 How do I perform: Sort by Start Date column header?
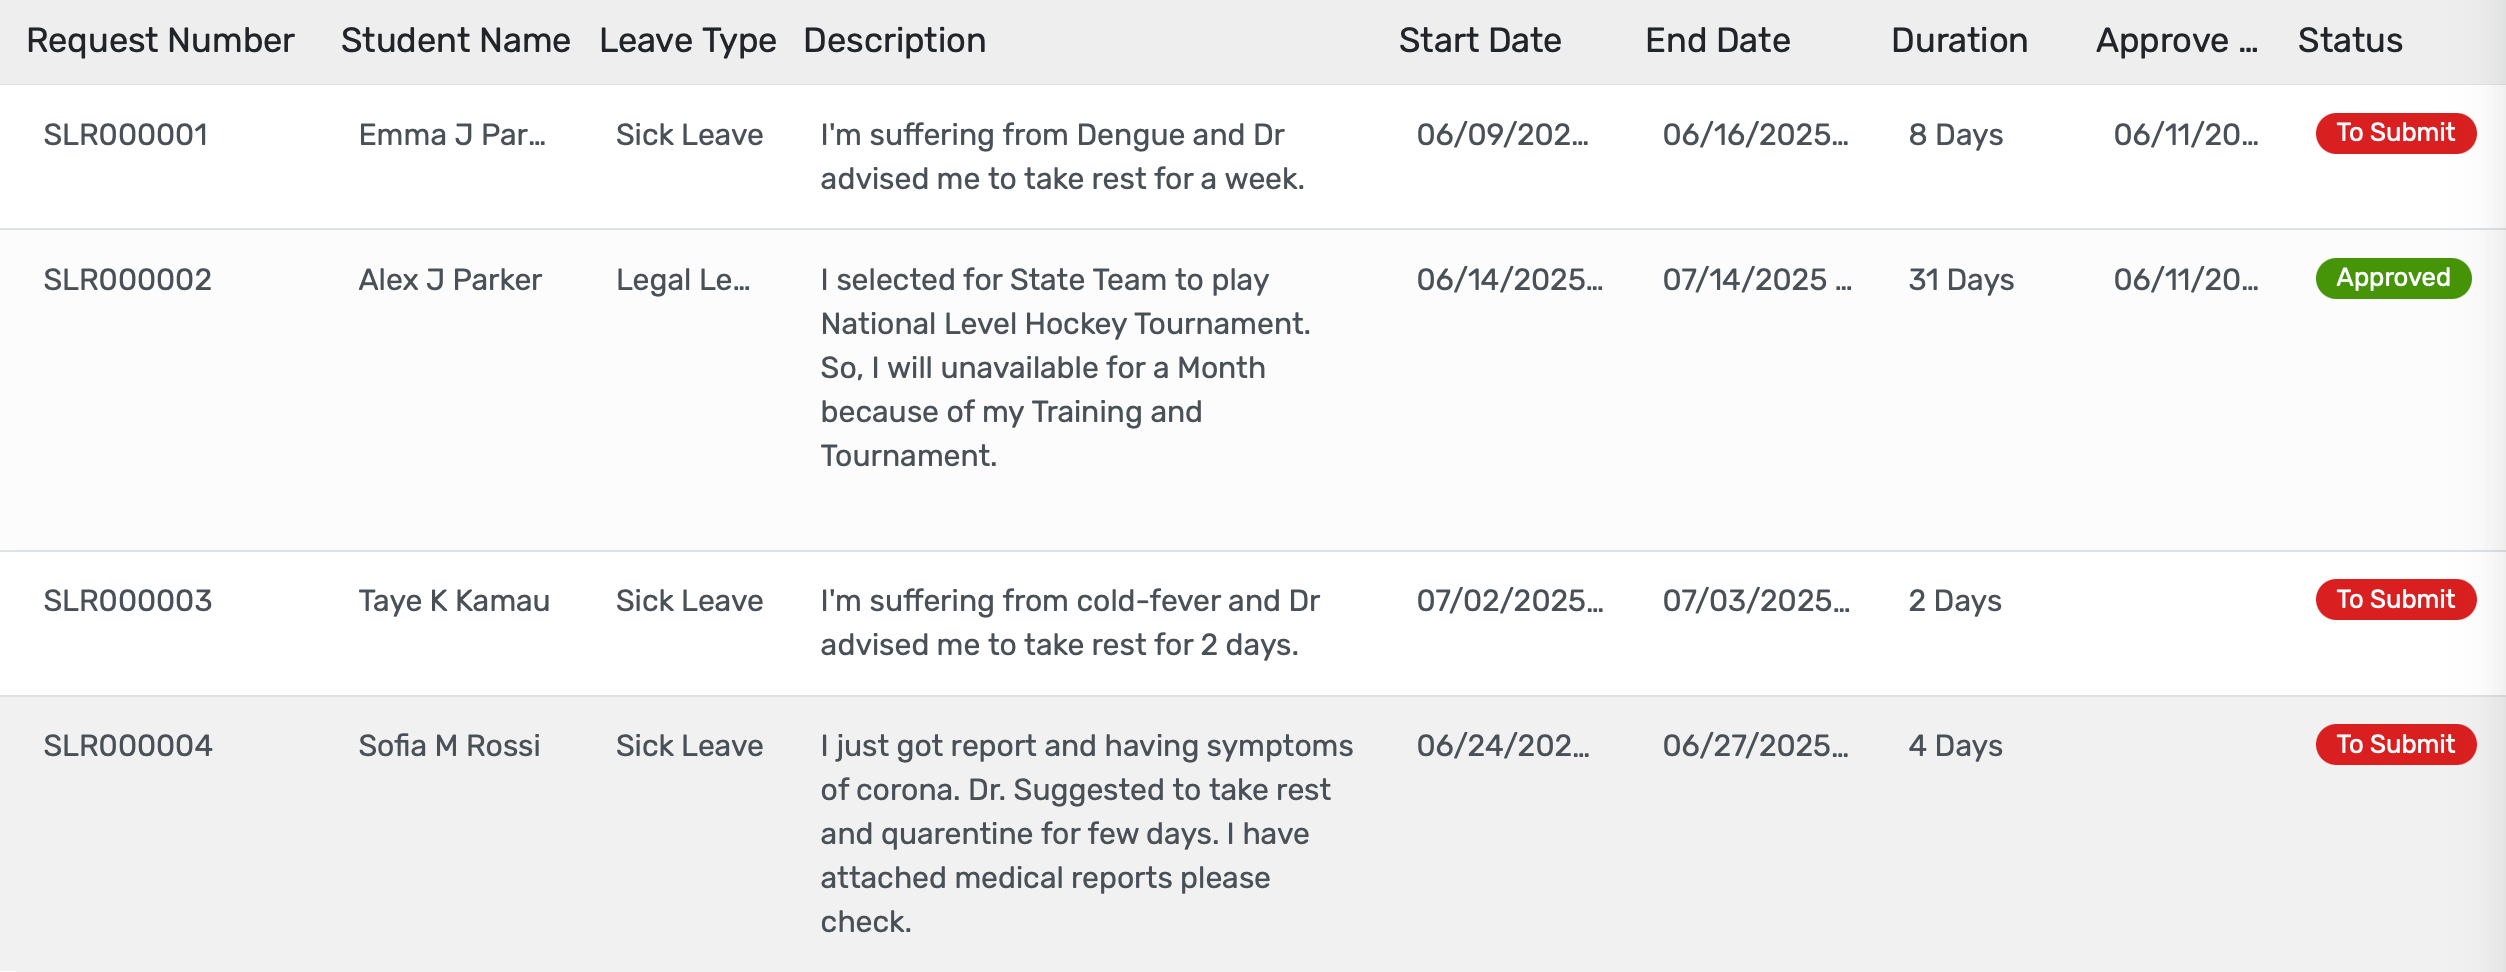(1479, 41)
